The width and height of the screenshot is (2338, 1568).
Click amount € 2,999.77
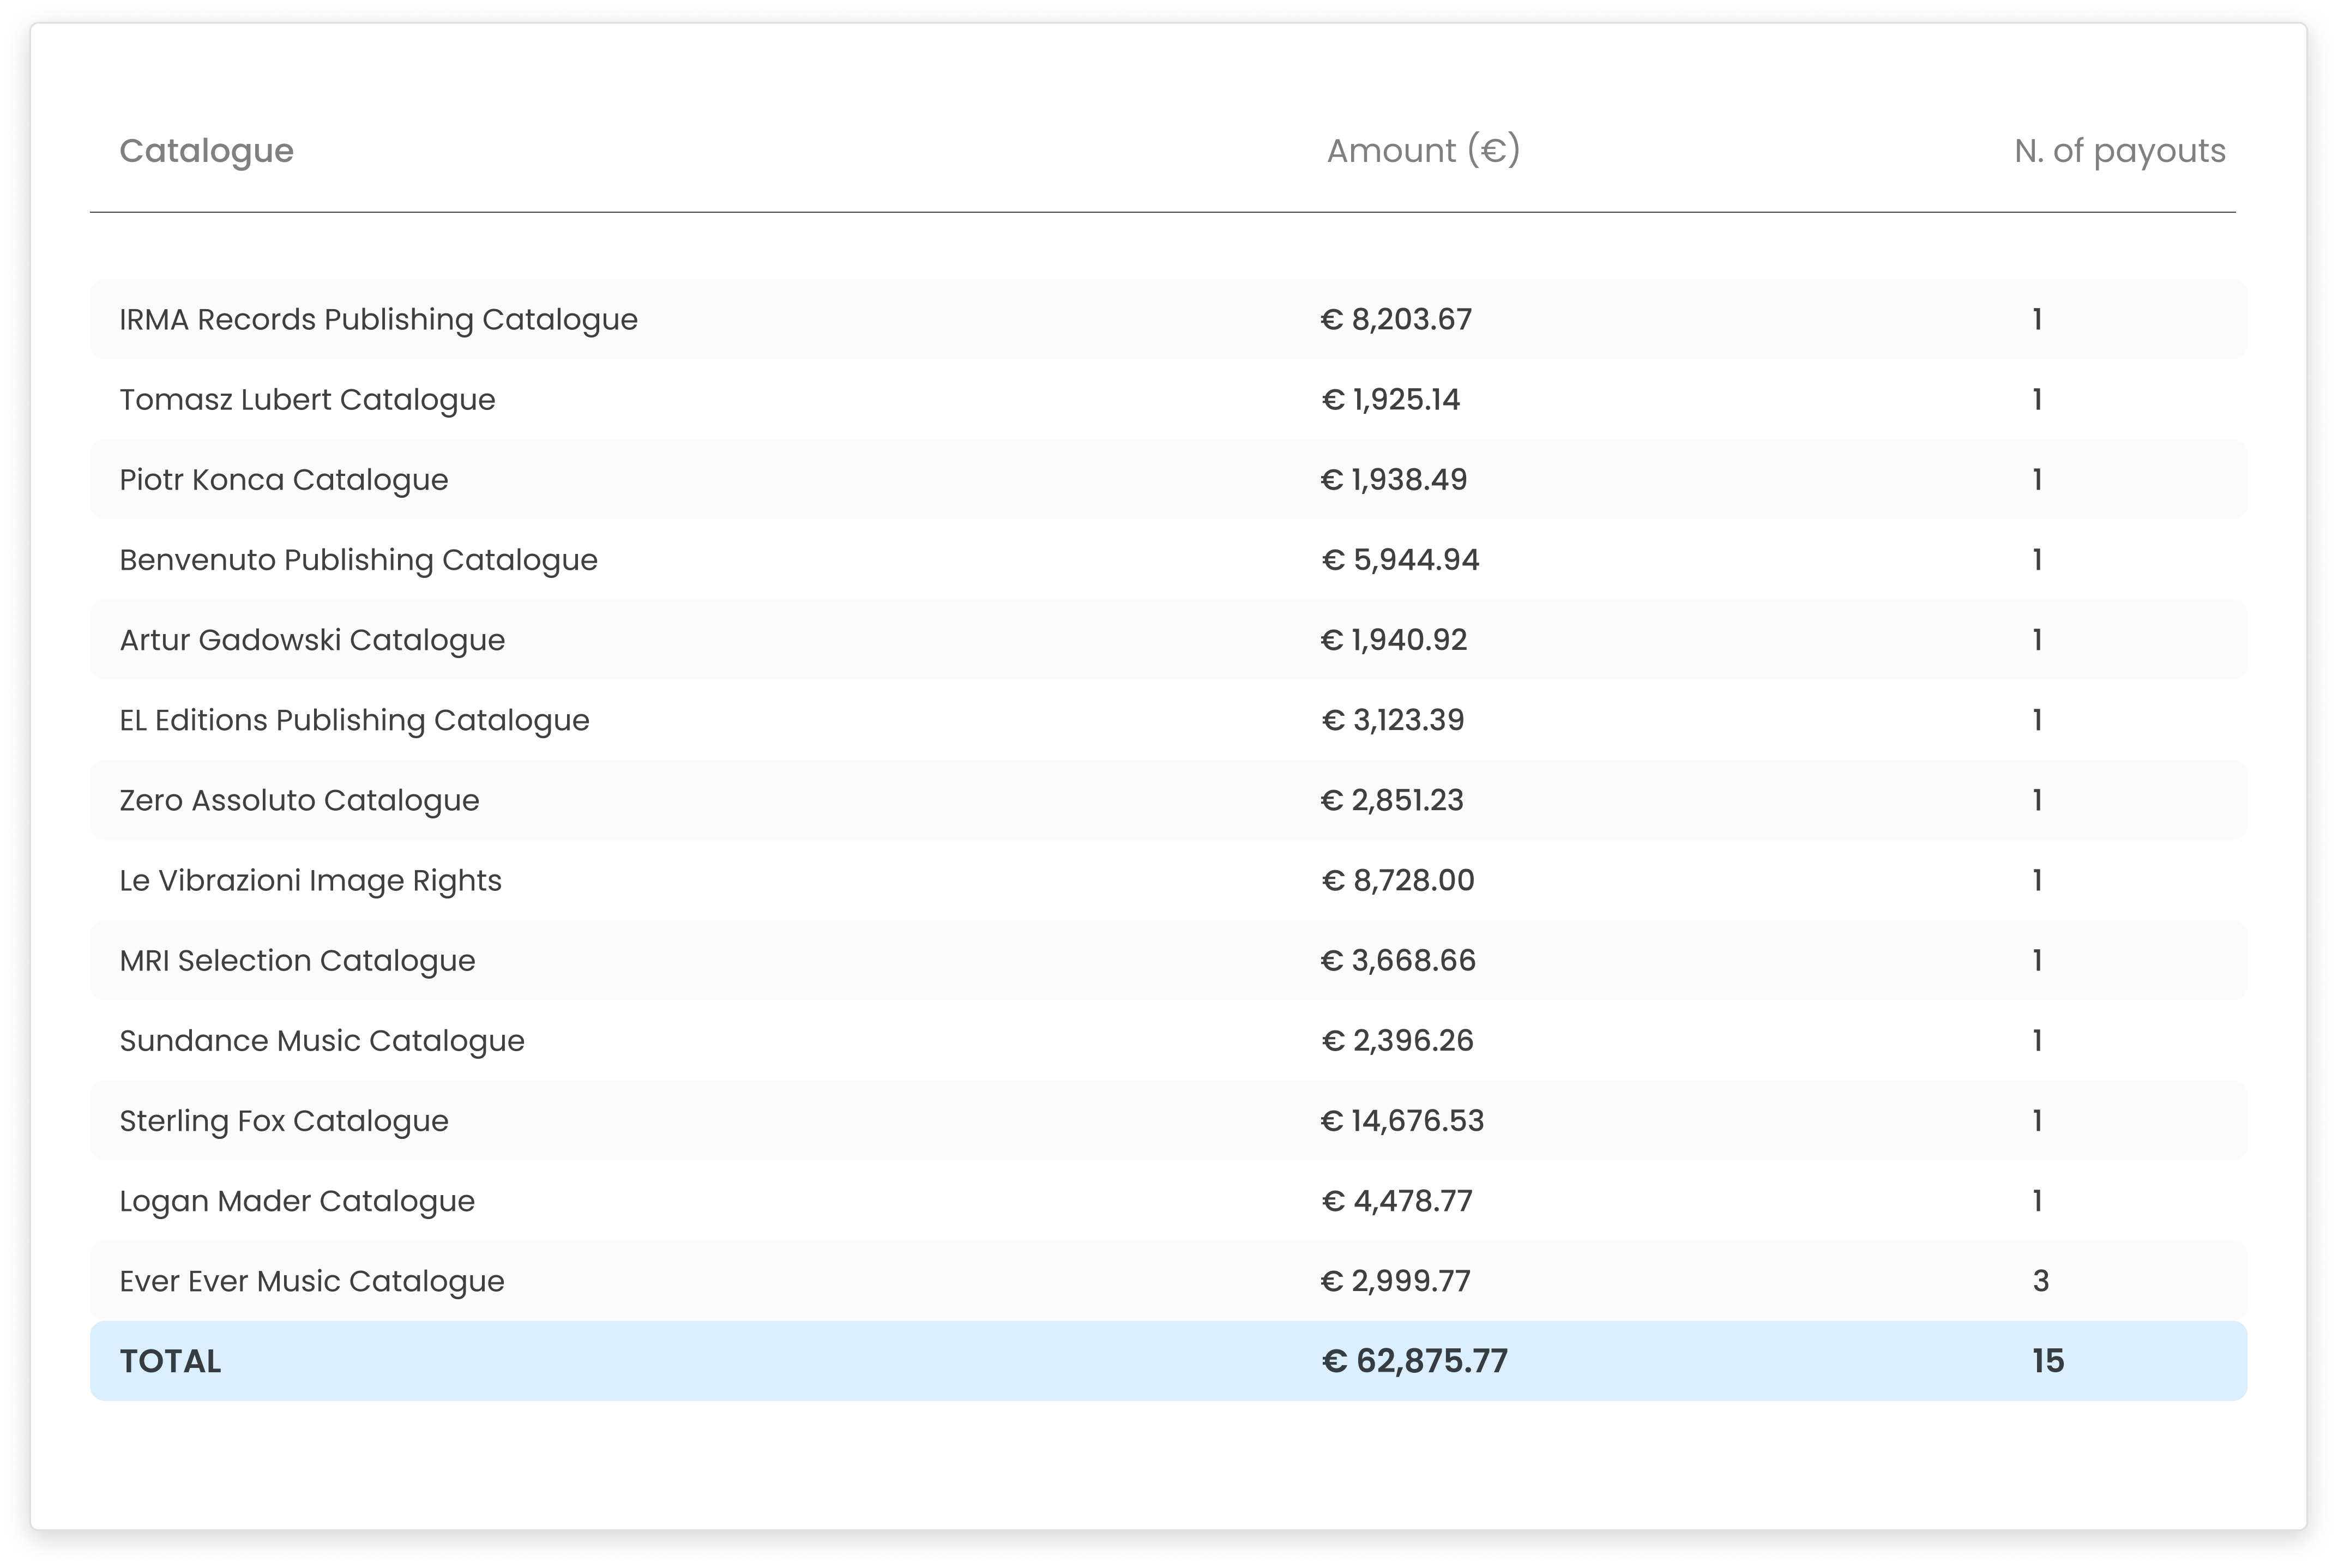pyautogui.click(x=1395, y=1280)
